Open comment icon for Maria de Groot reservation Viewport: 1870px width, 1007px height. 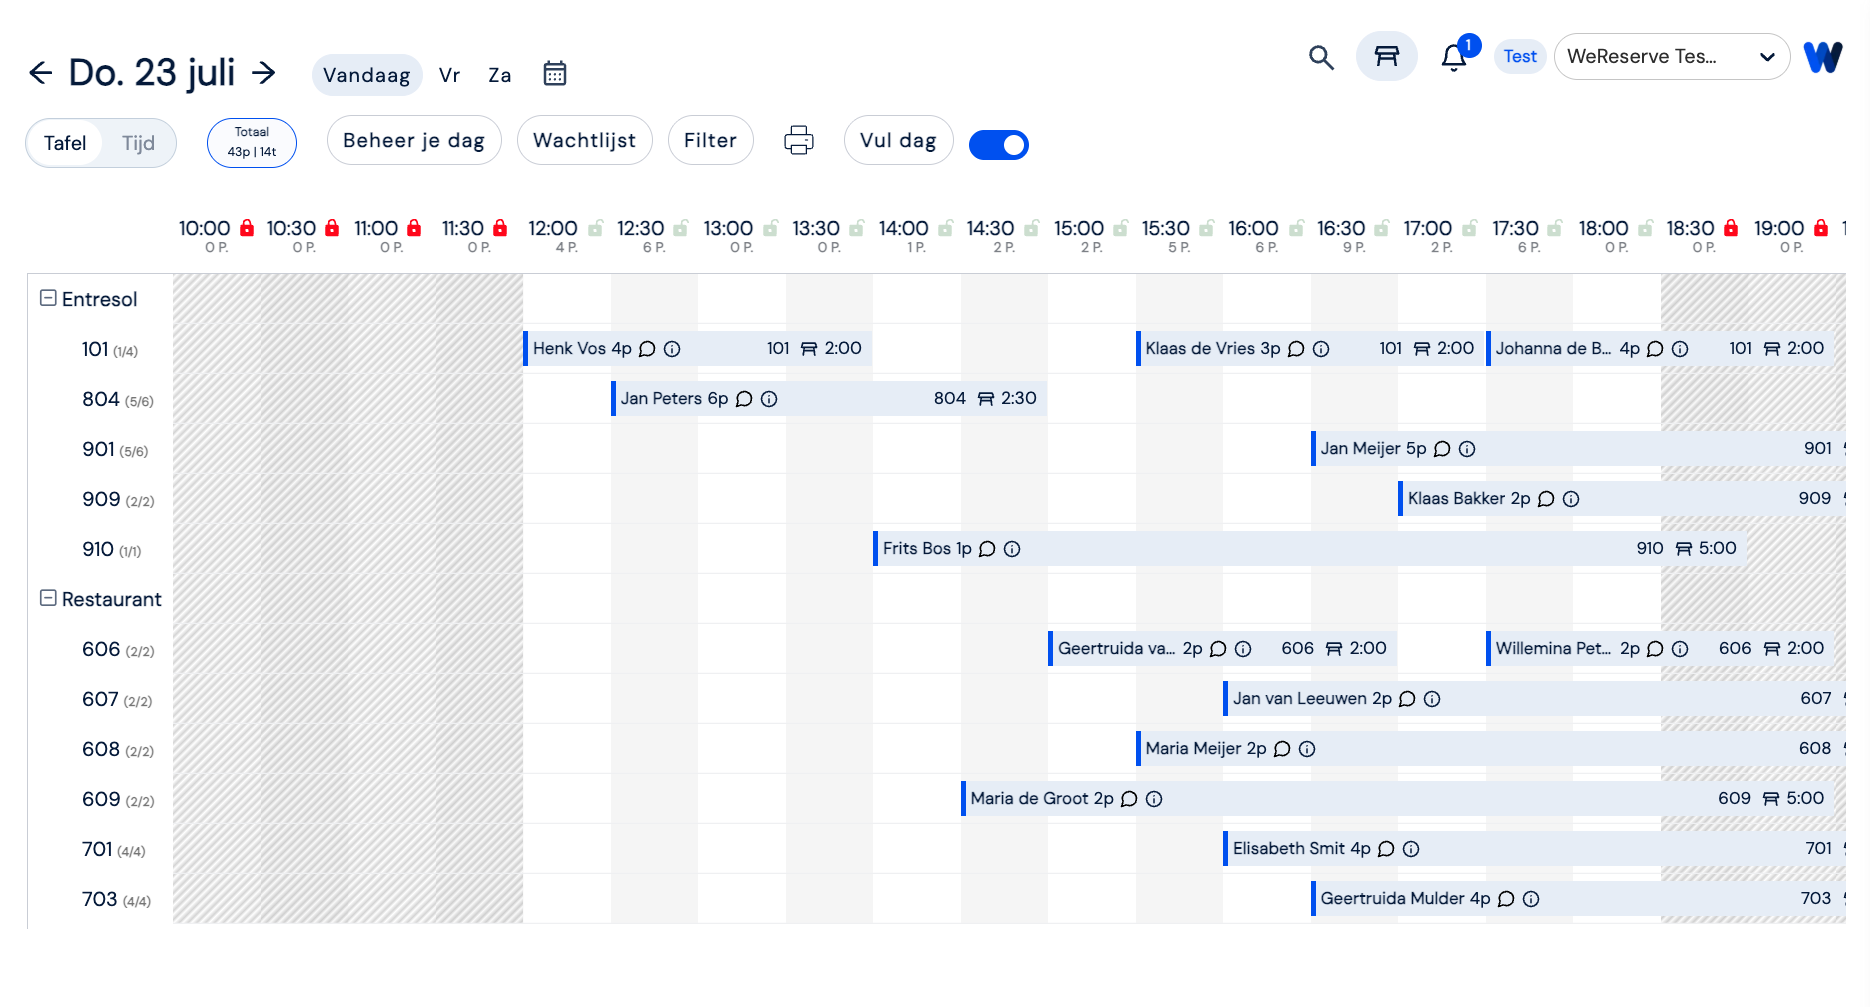click(x=1129, y=799)
